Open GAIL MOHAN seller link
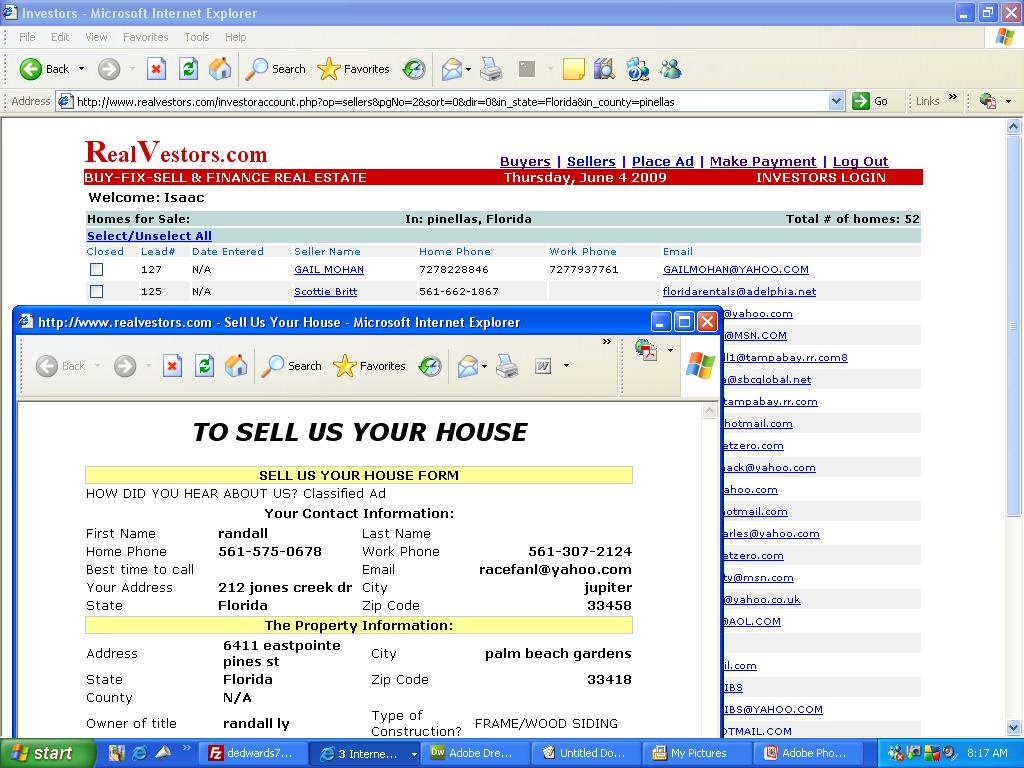This screenshot has width=1024, height=768. [328, 269]
